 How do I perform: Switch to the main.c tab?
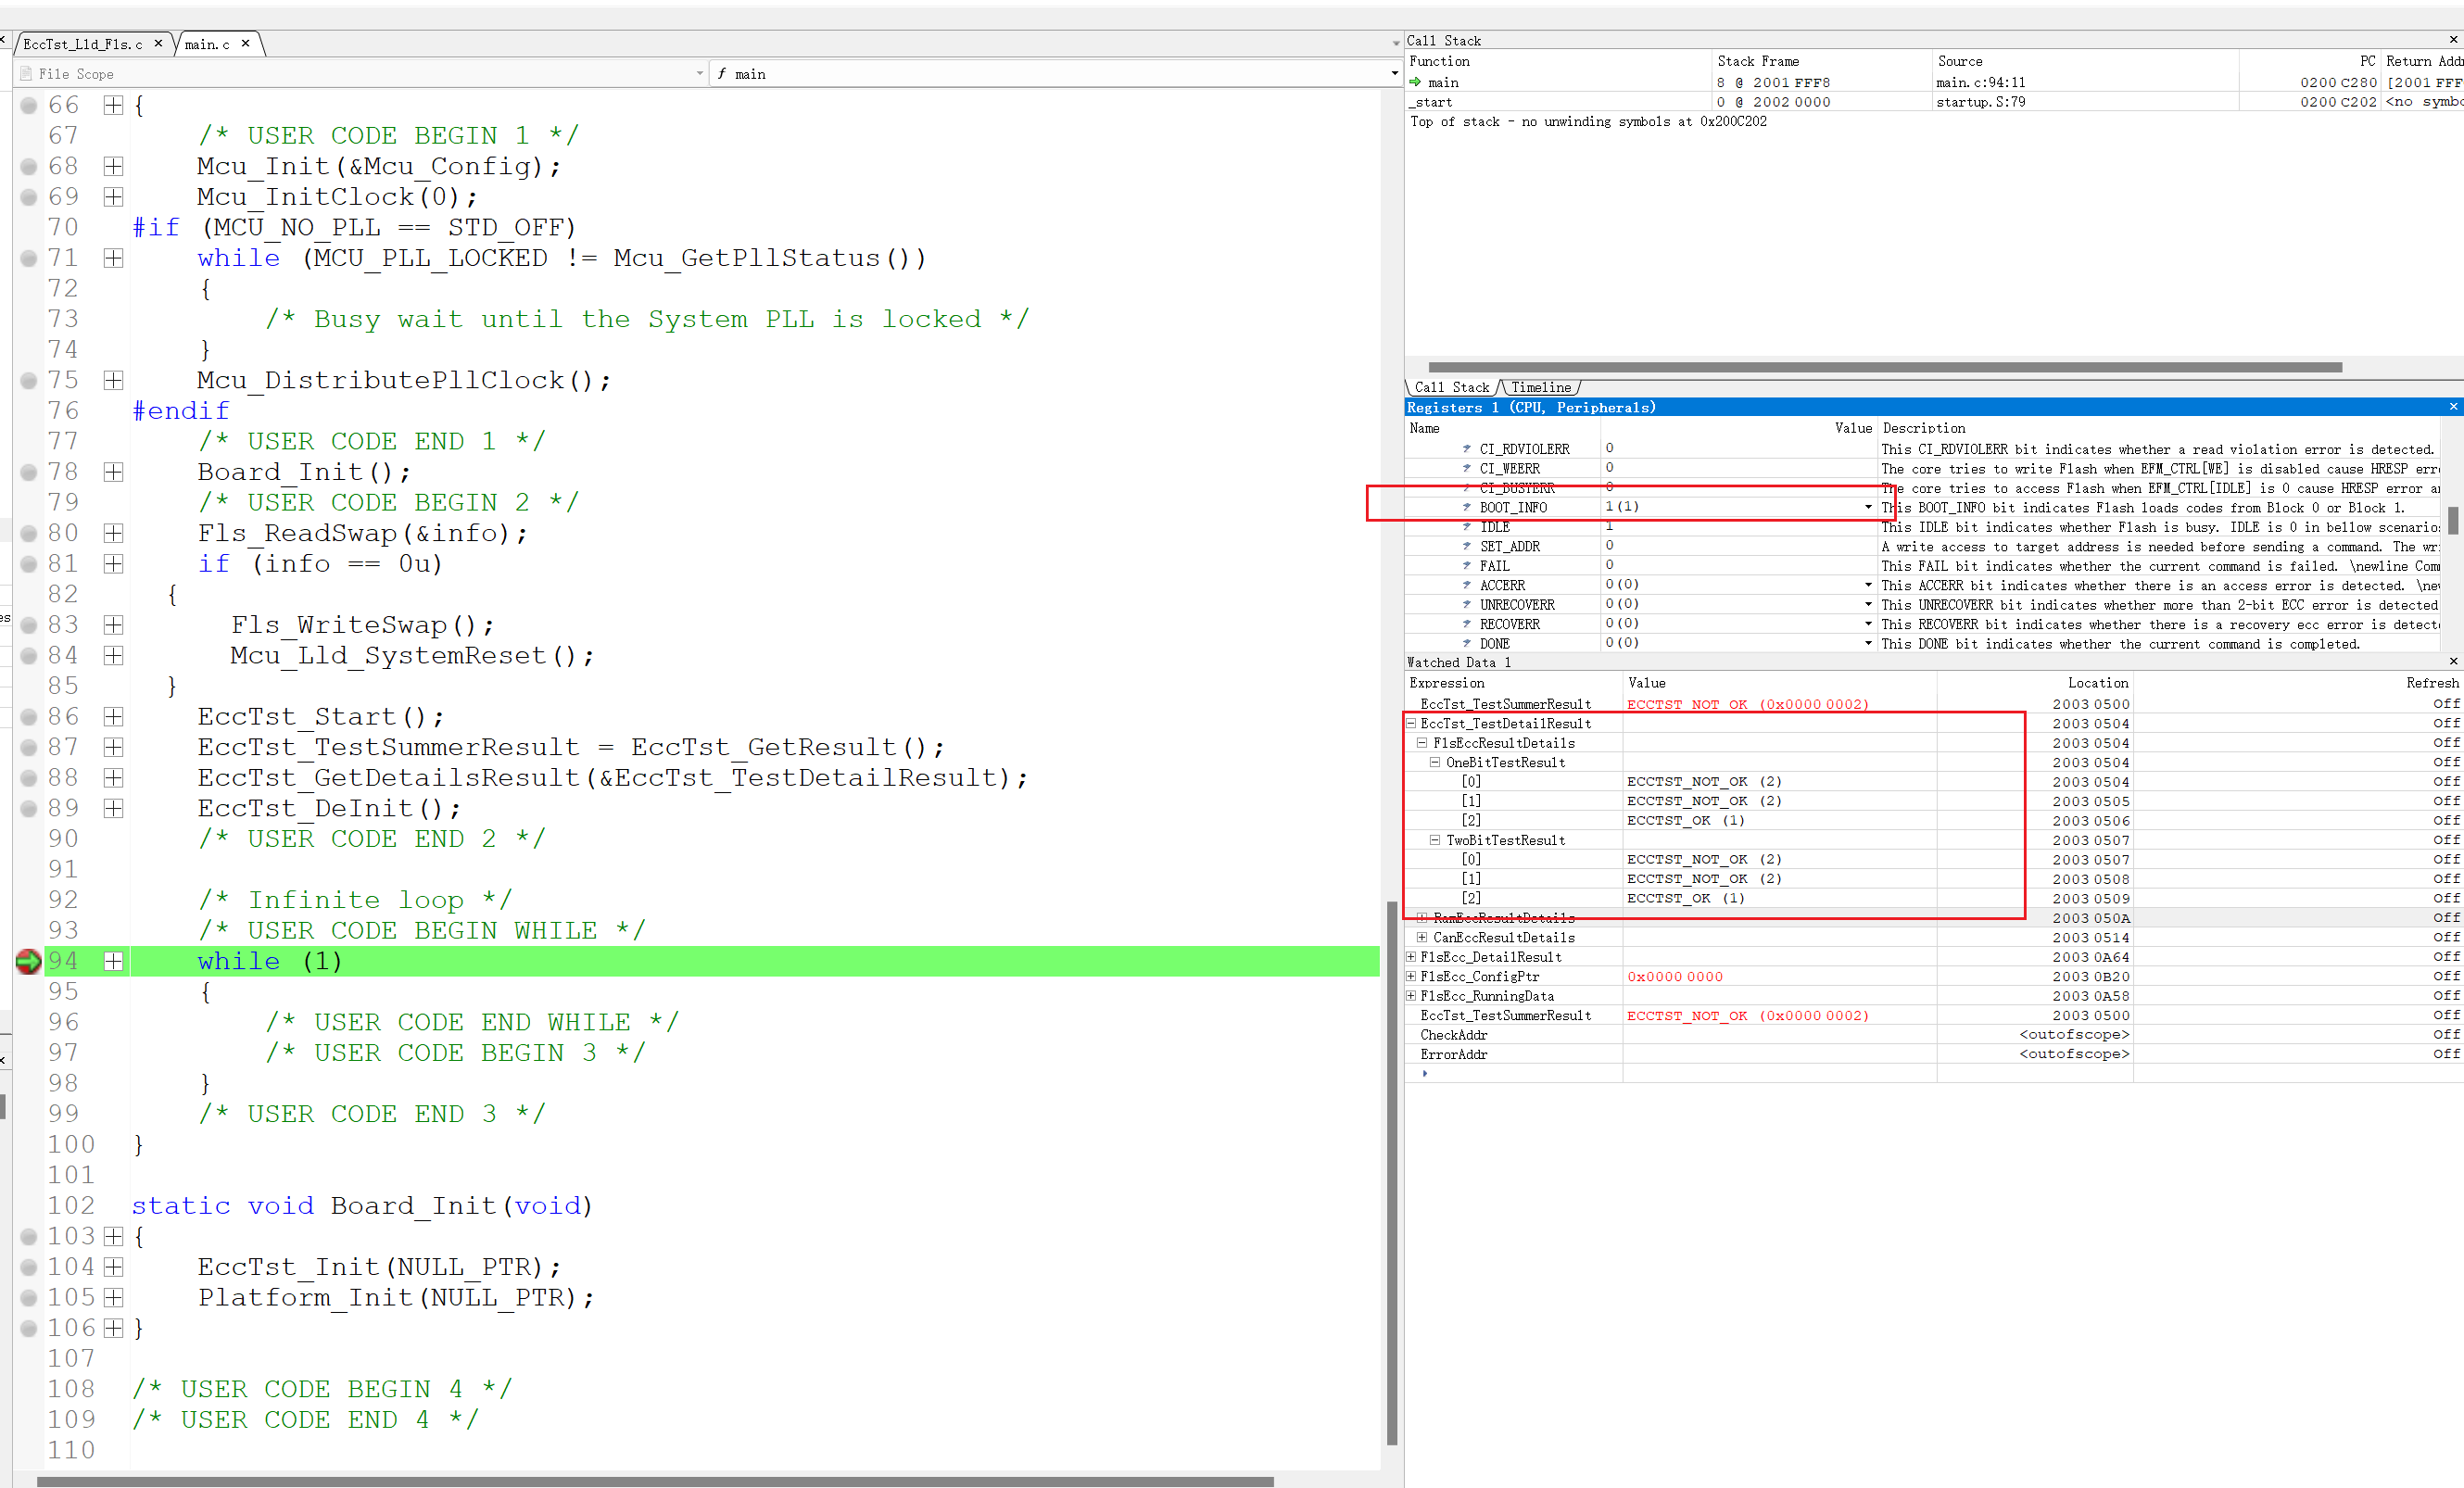207,44
